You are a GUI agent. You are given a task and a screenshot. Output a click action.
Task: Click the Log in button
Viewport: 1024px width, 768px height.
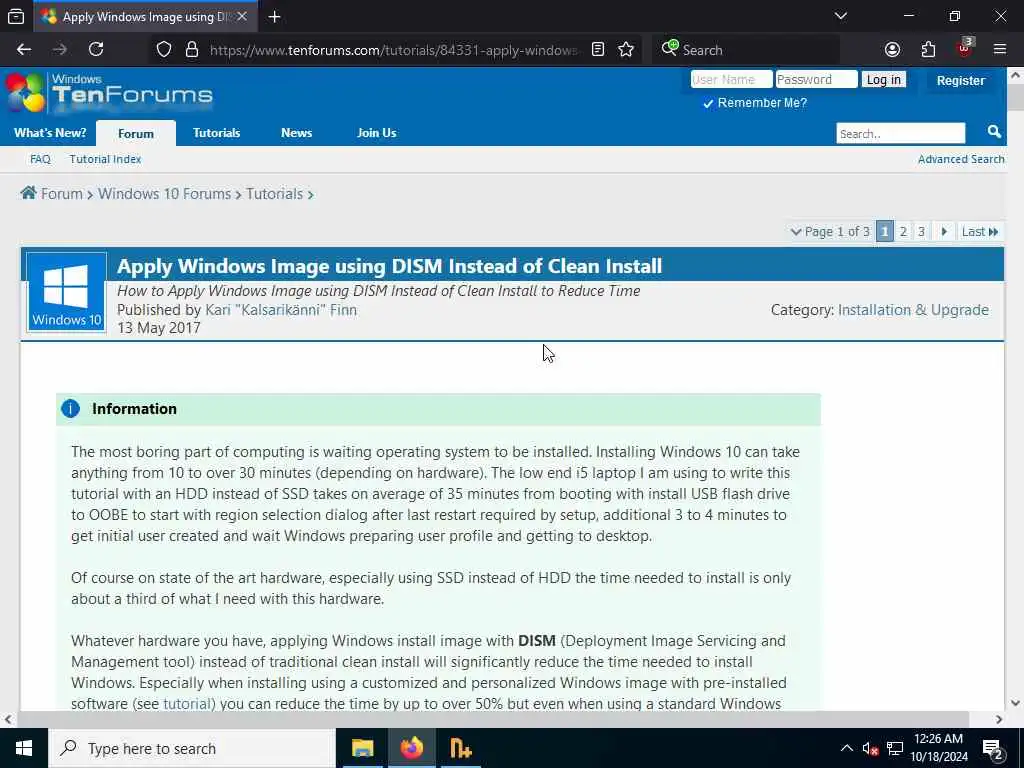tap(884, 80)
